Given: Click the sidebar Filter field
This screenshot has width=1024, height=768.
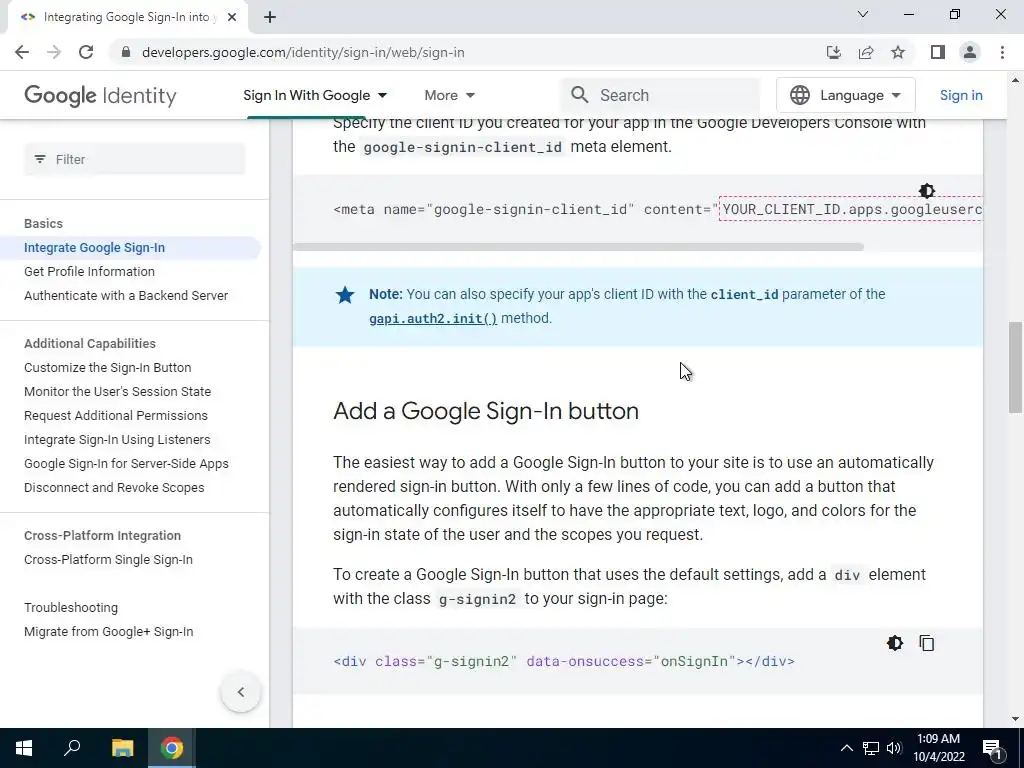Looking at the screenshot, I should pos(135,159).
